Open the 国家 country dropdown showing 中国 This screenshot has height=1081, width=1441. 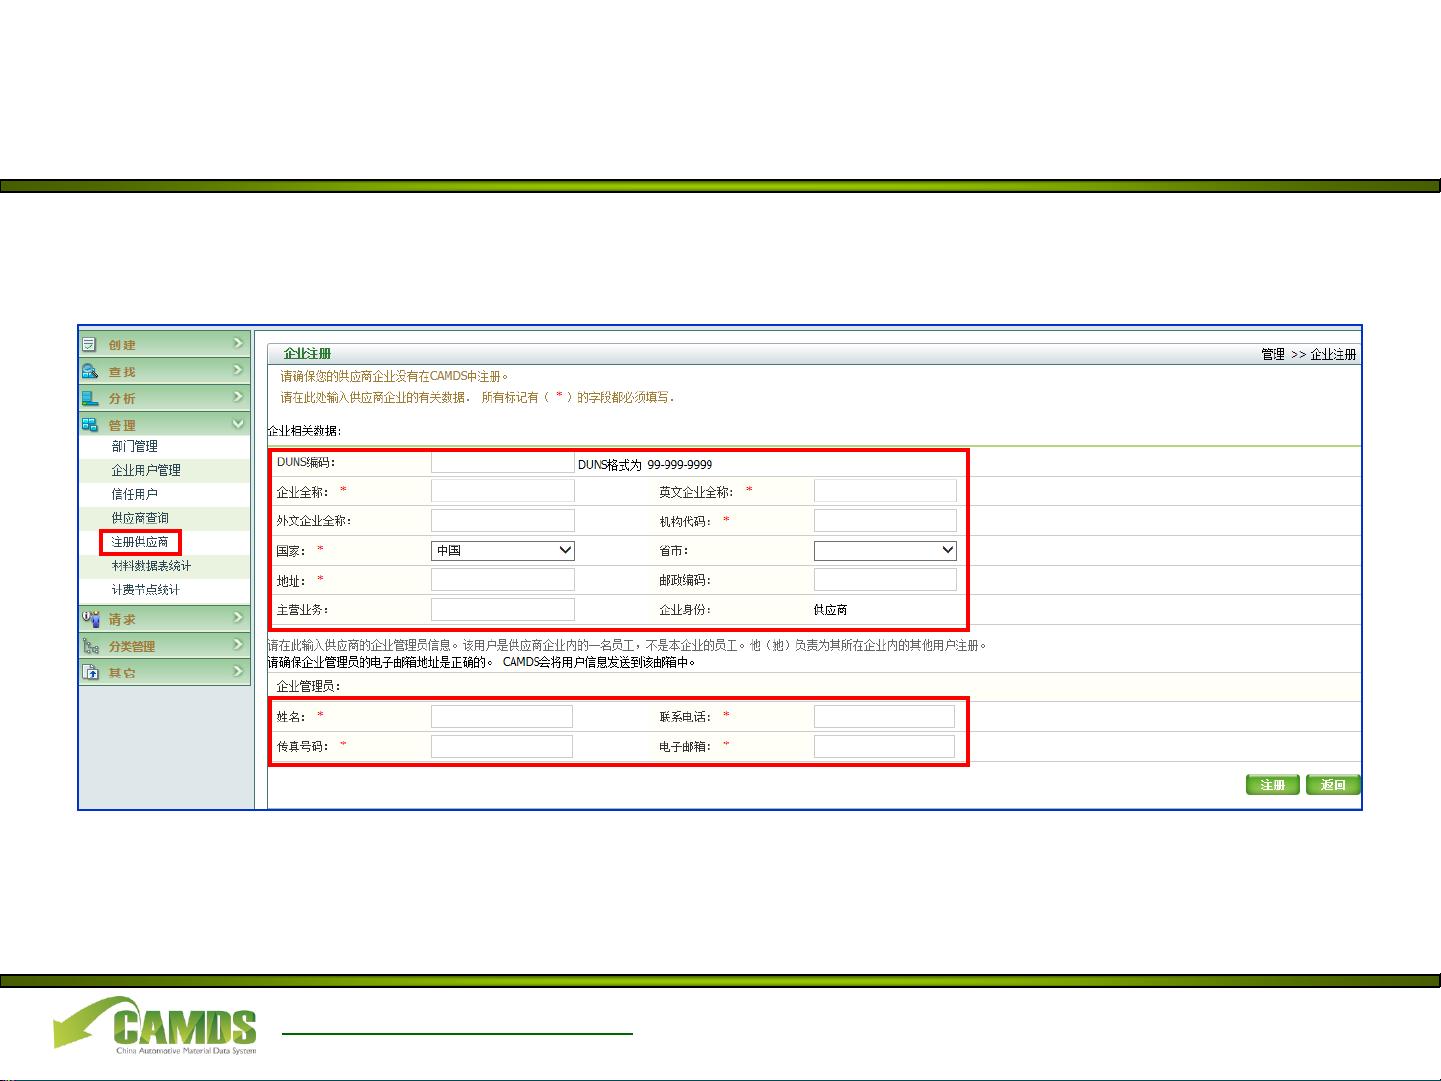503,550
